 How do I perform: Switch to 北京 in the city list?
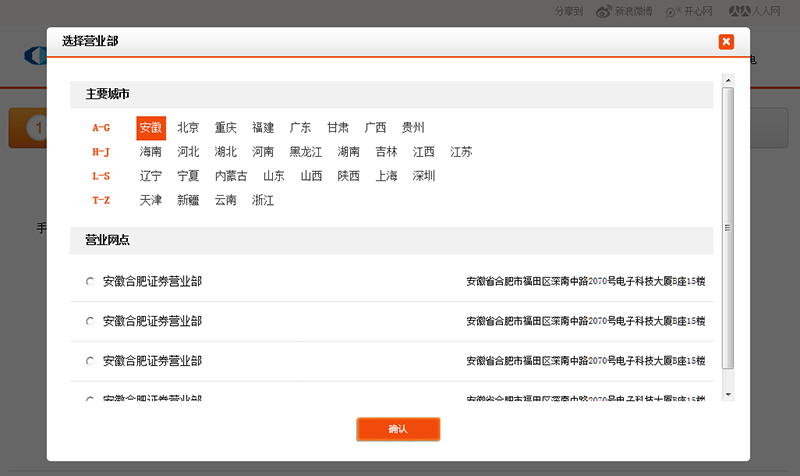click(188, 128)
